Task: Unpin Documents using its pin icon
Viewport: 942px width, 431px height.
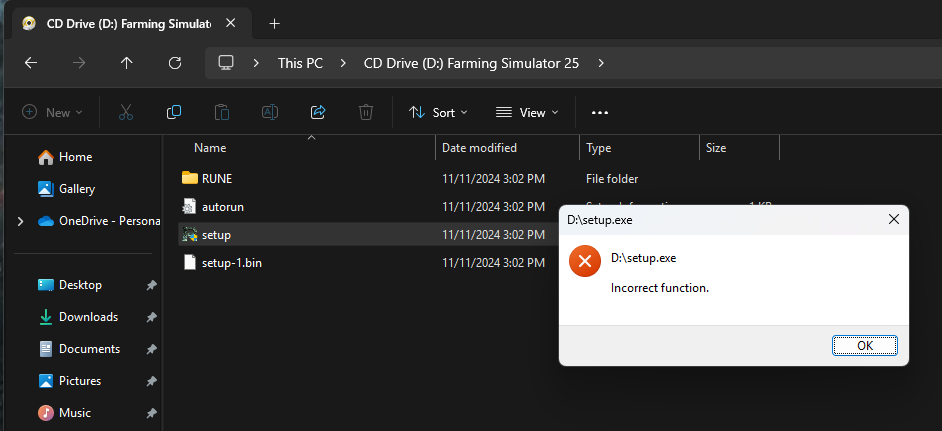Action: (151, 349)
